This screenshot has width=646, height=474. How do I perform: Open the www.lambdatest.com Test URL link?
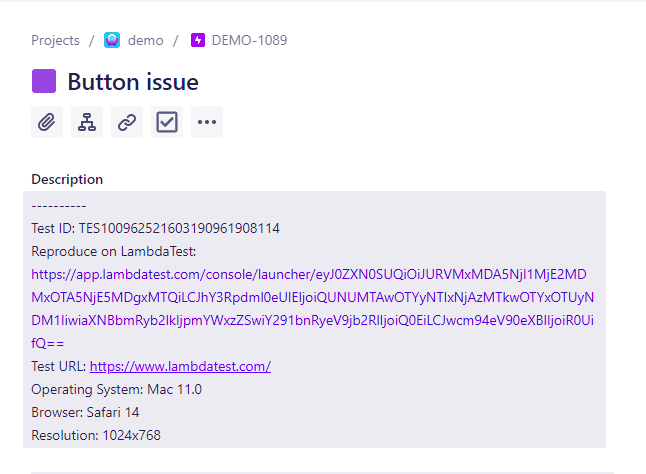pyautogui.click(x=180, y=366)
